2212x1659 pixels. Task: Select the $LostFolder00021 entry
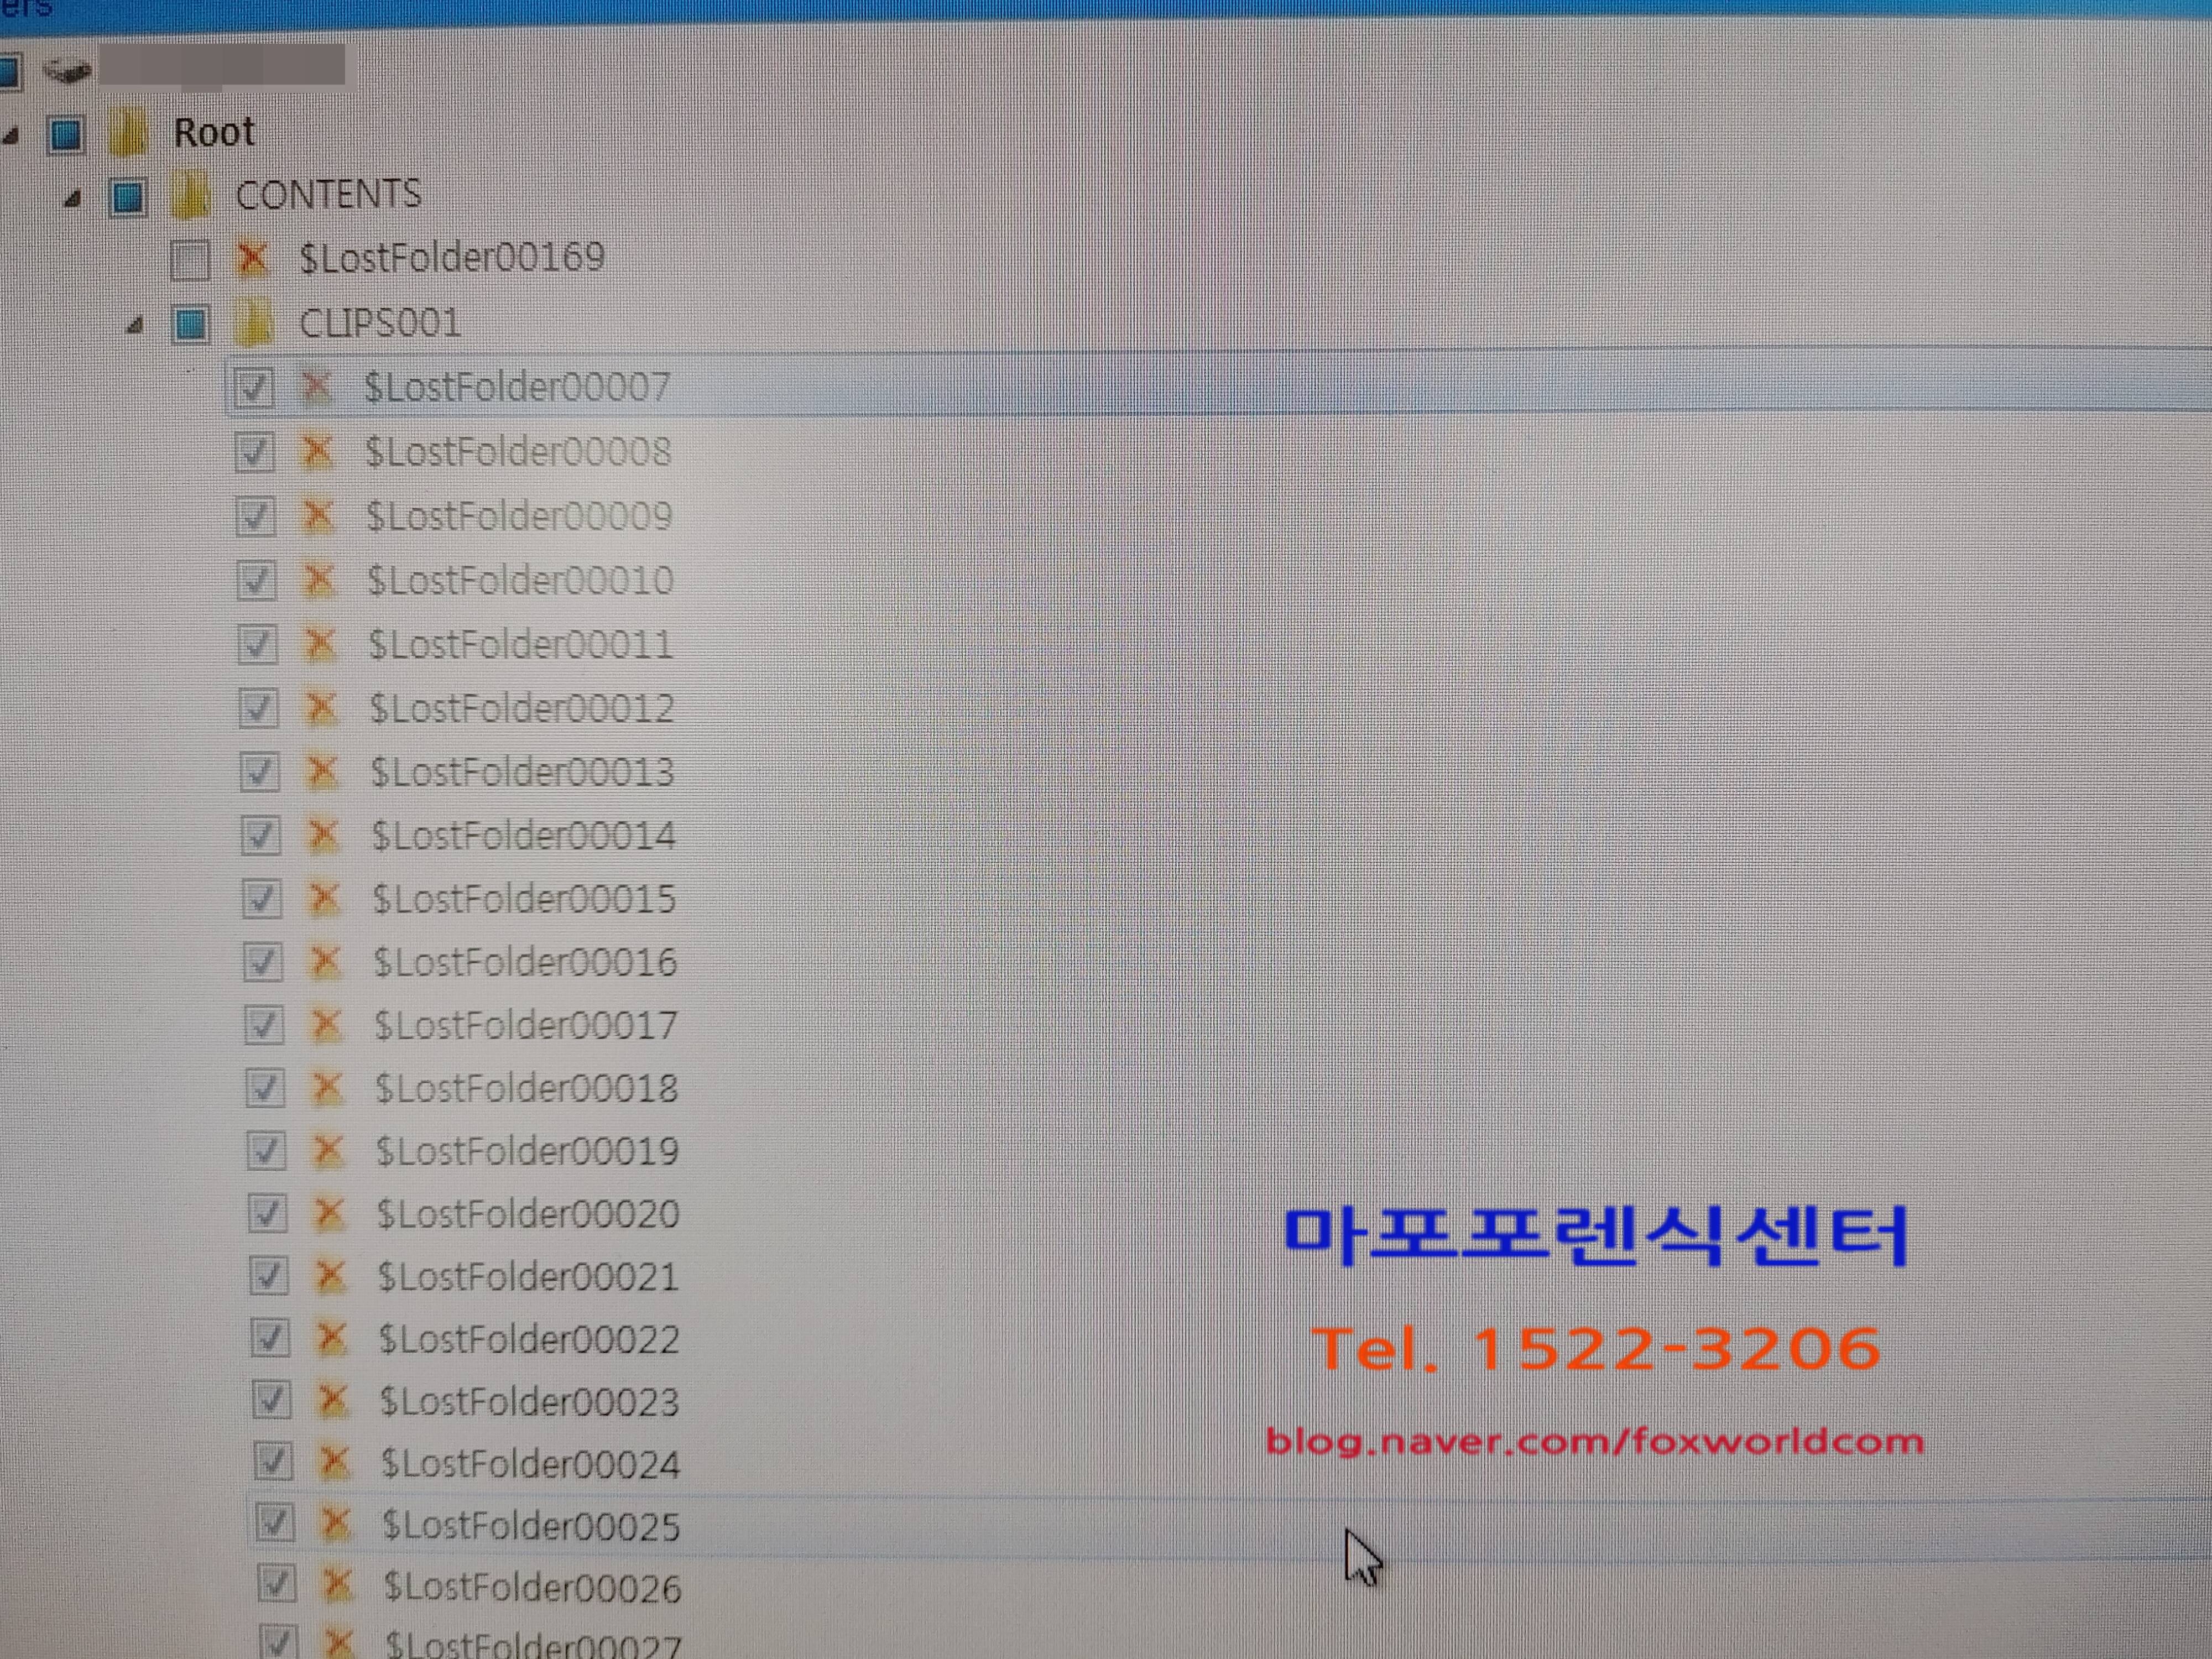tap(528, 1277)
